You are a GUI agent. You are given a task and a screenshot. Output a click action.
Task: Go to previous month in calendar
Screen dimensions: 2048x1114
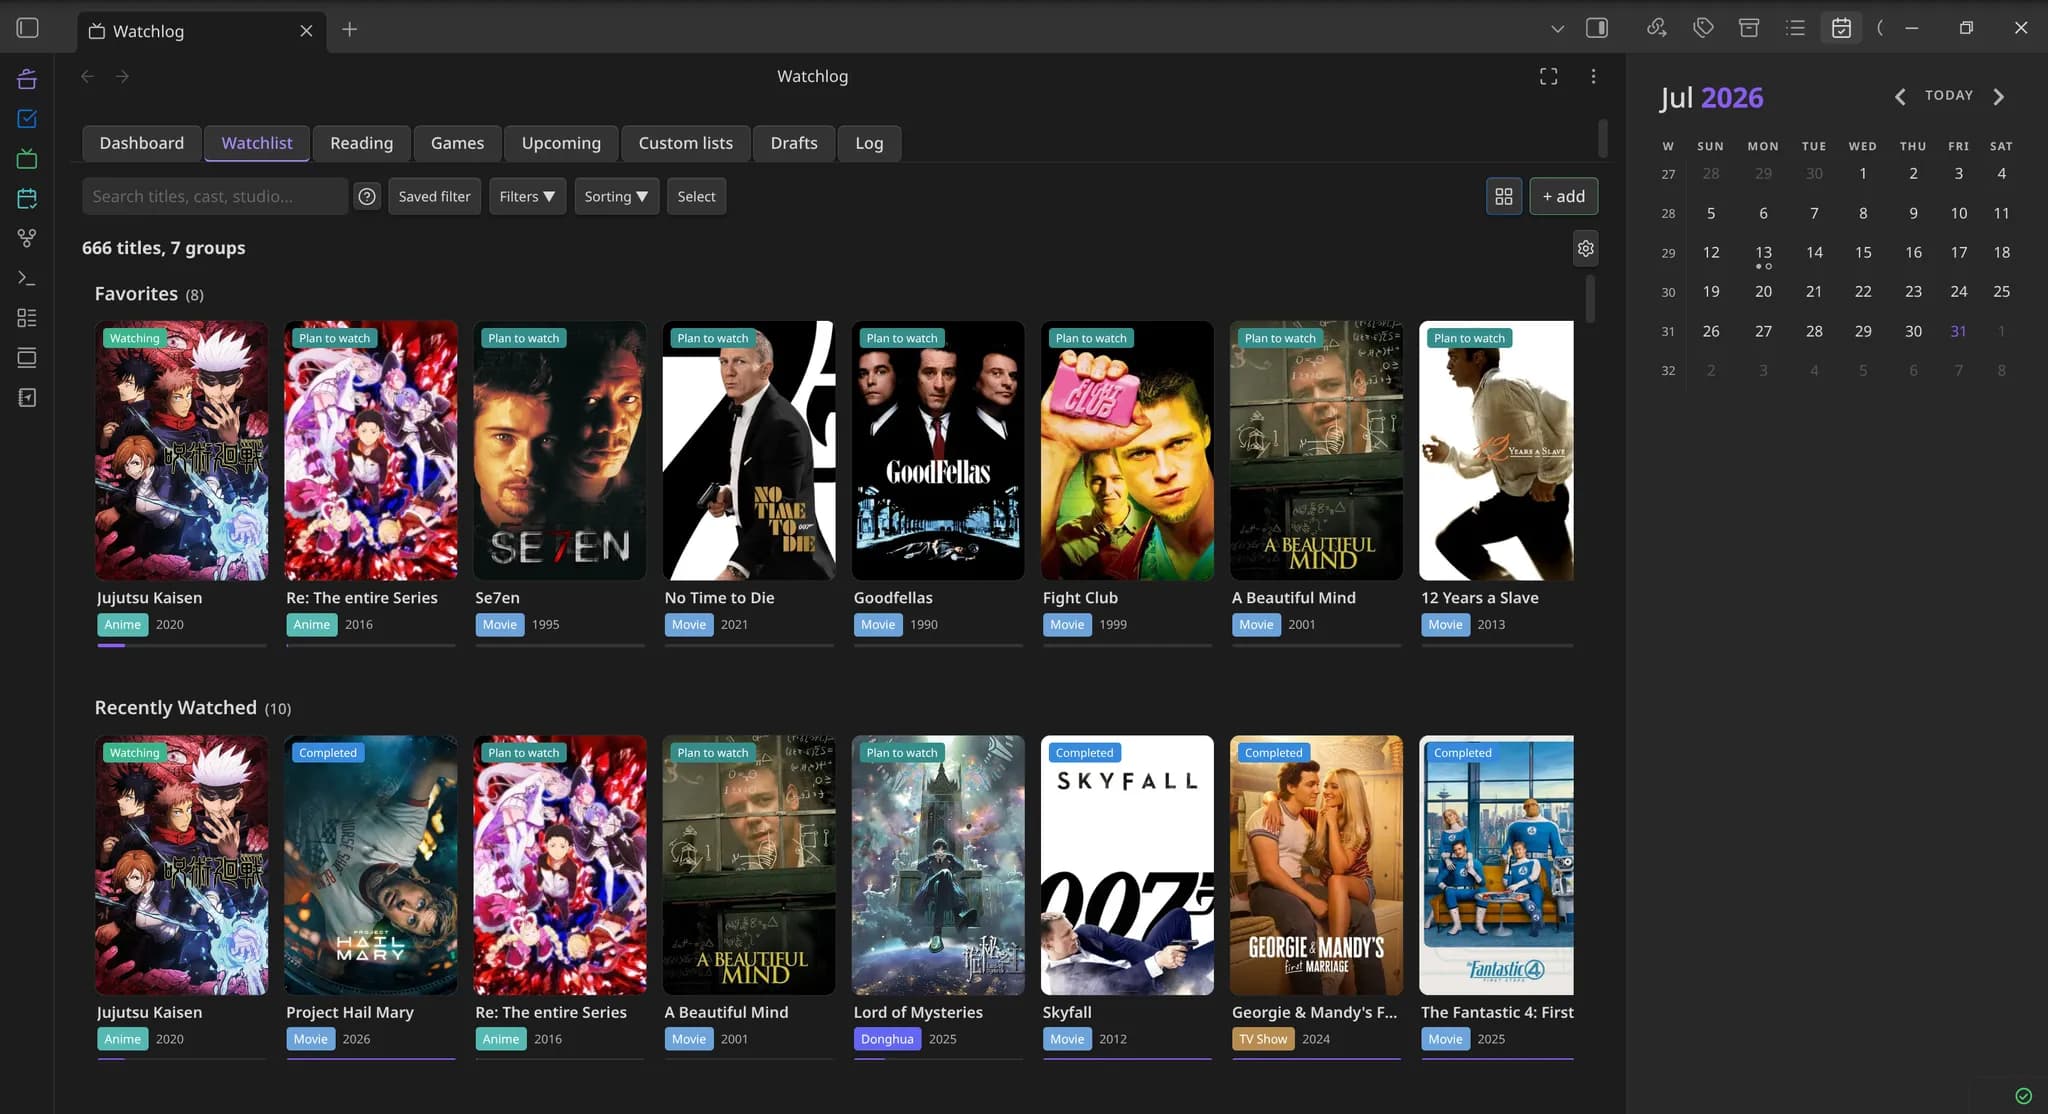point(1900,96)
